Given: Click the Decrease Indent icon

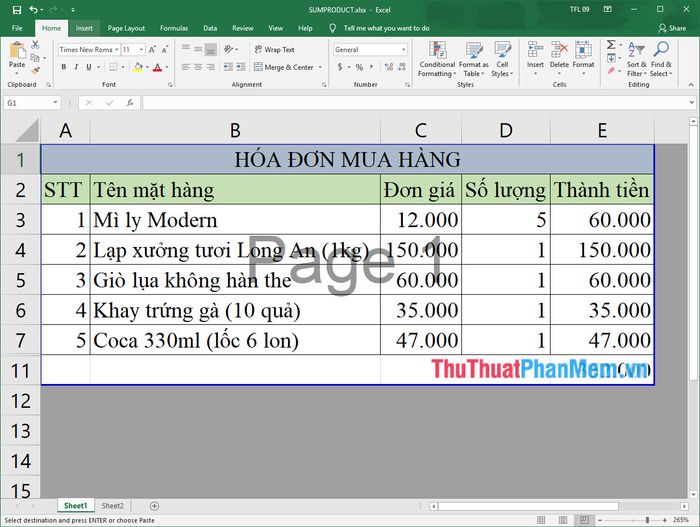Looking at the screenshot, I should (228, 67).
